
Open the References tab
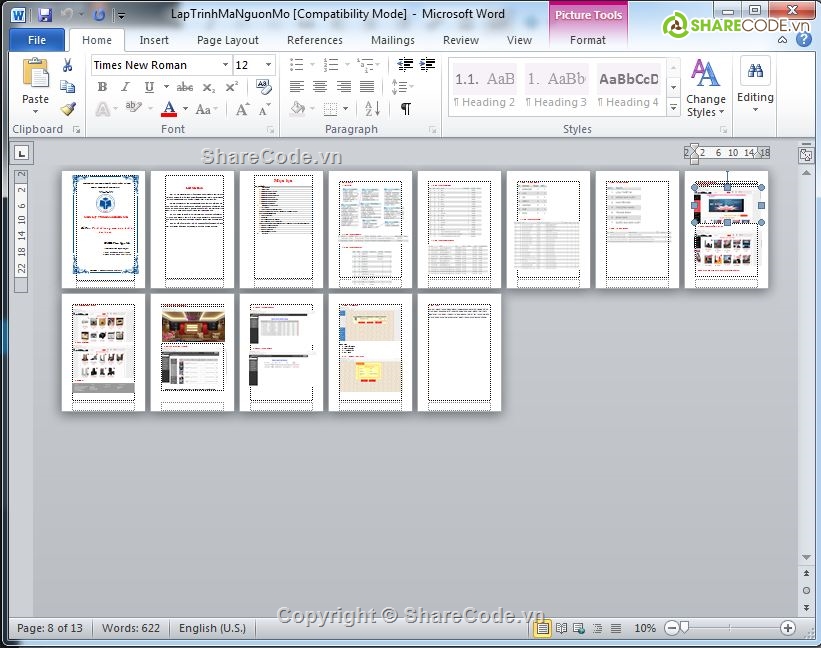tap(315, 40)
